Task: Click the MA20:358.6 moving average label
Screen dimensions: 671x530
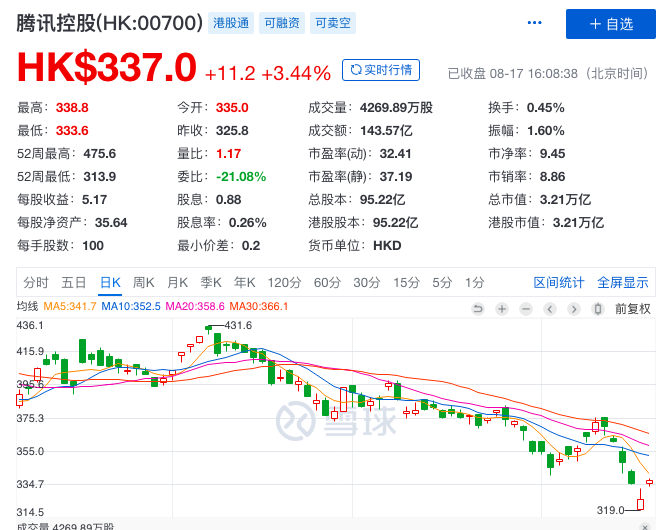Action: click(195, 306)
